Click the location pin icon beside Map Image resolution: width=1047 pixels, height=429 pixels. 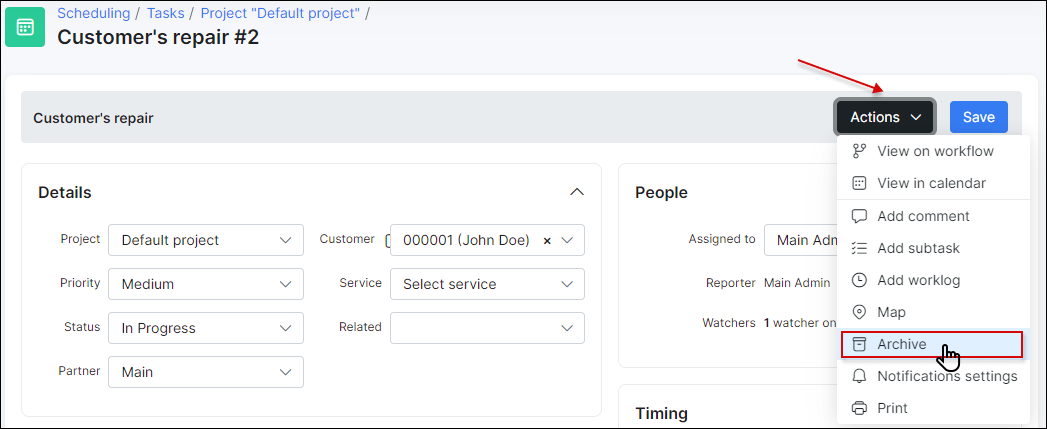click(x=859, y=312)
